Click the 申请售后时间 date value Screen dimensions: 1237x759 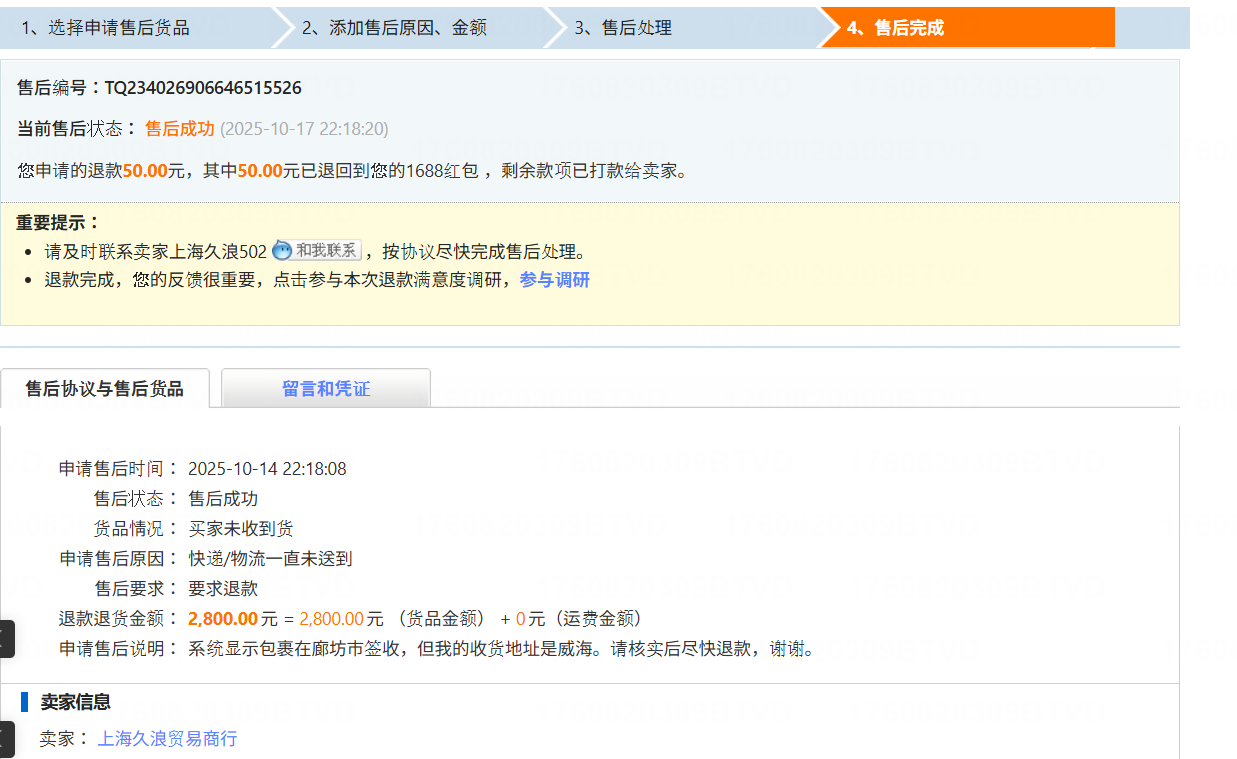pos(267,469)
